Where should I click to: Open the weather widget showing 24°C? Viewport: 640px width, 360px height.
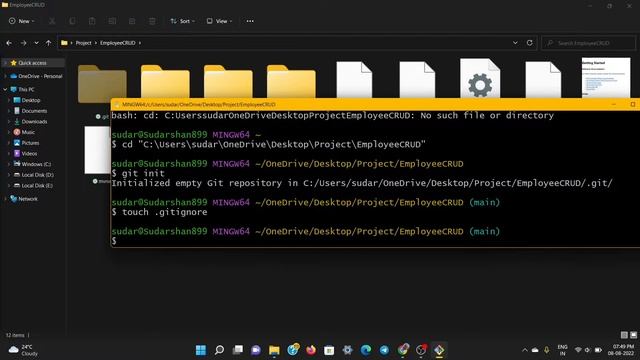24,350
